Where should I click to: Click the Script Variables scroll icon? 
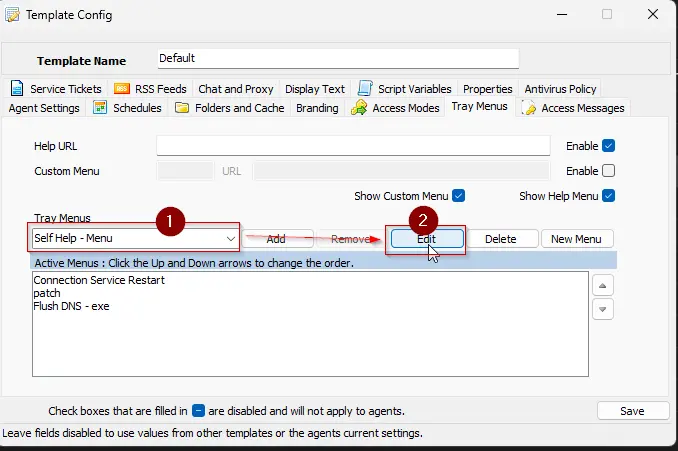[365, 88]
